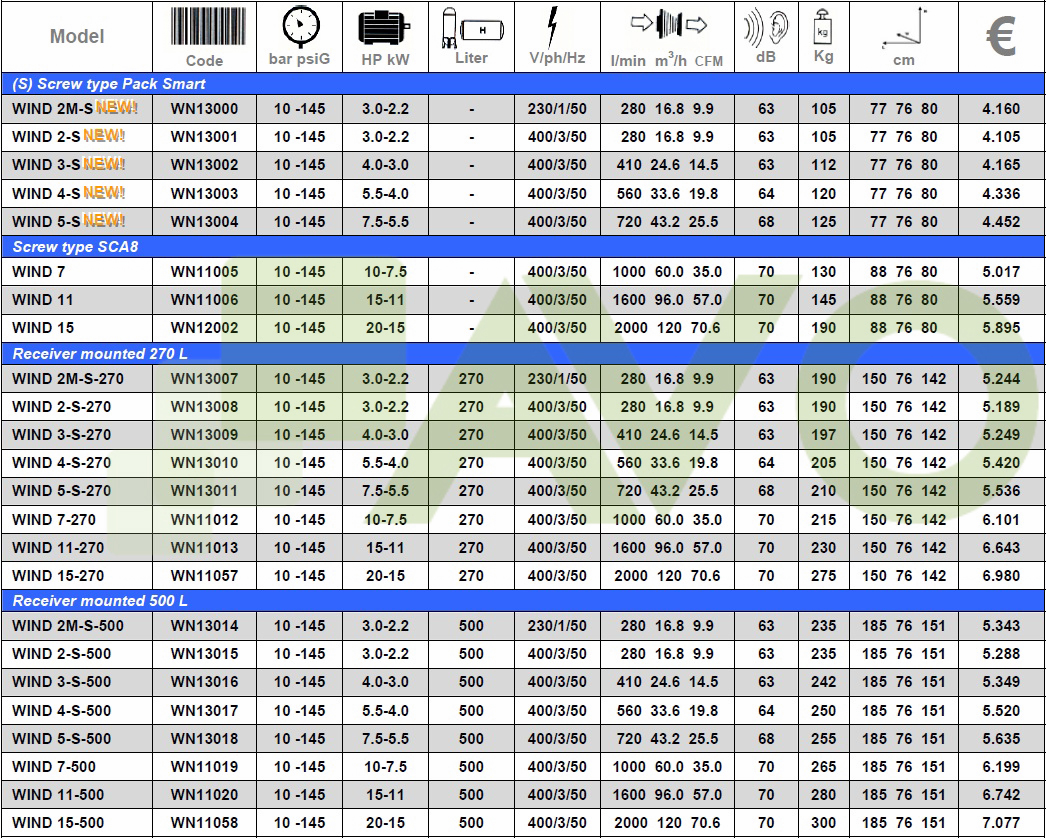Viewport: 1046px width, 839px height.
Task: Click the air receiver tank Liter icon
Action: pos(471,27)
